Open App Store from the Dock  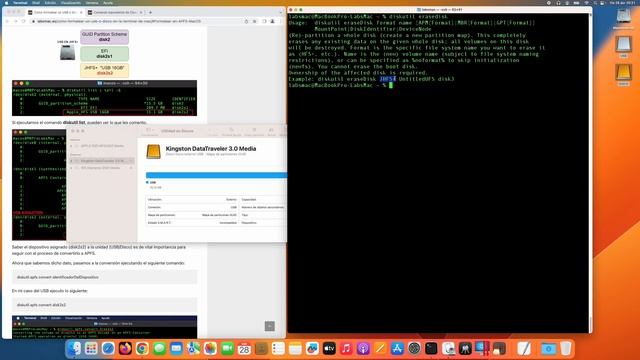click(x=397, y=348)
